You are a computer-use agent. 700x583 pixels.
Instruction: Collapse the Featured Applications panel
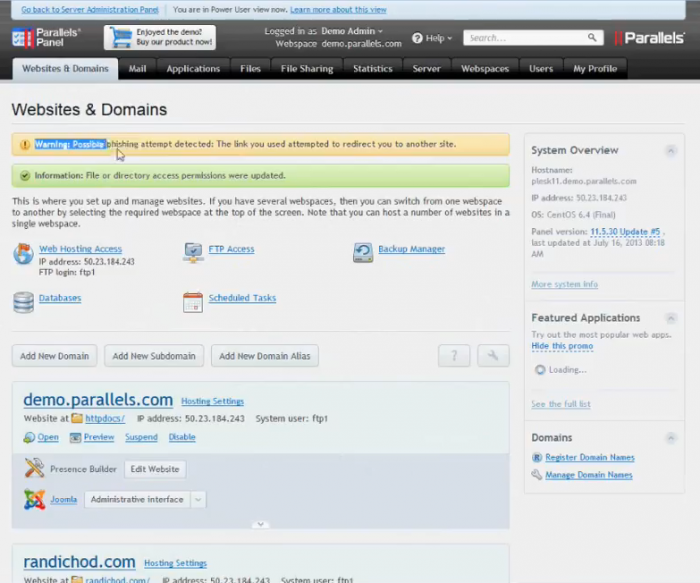click(670, 318)
